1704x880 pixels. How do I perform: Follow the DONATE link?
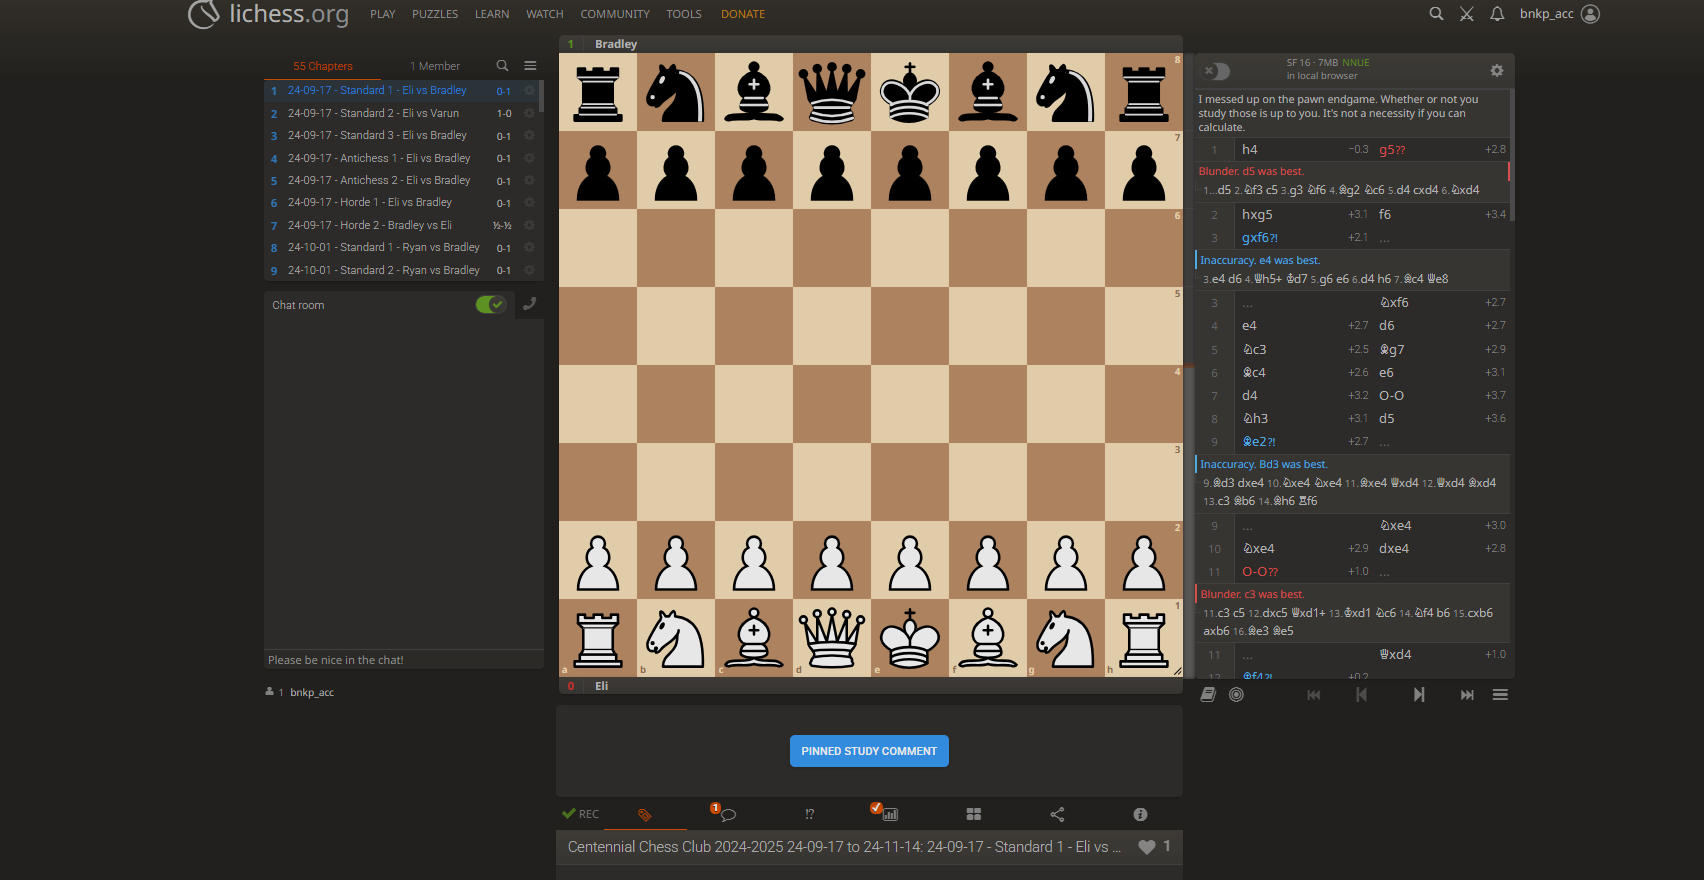(743, 14)
